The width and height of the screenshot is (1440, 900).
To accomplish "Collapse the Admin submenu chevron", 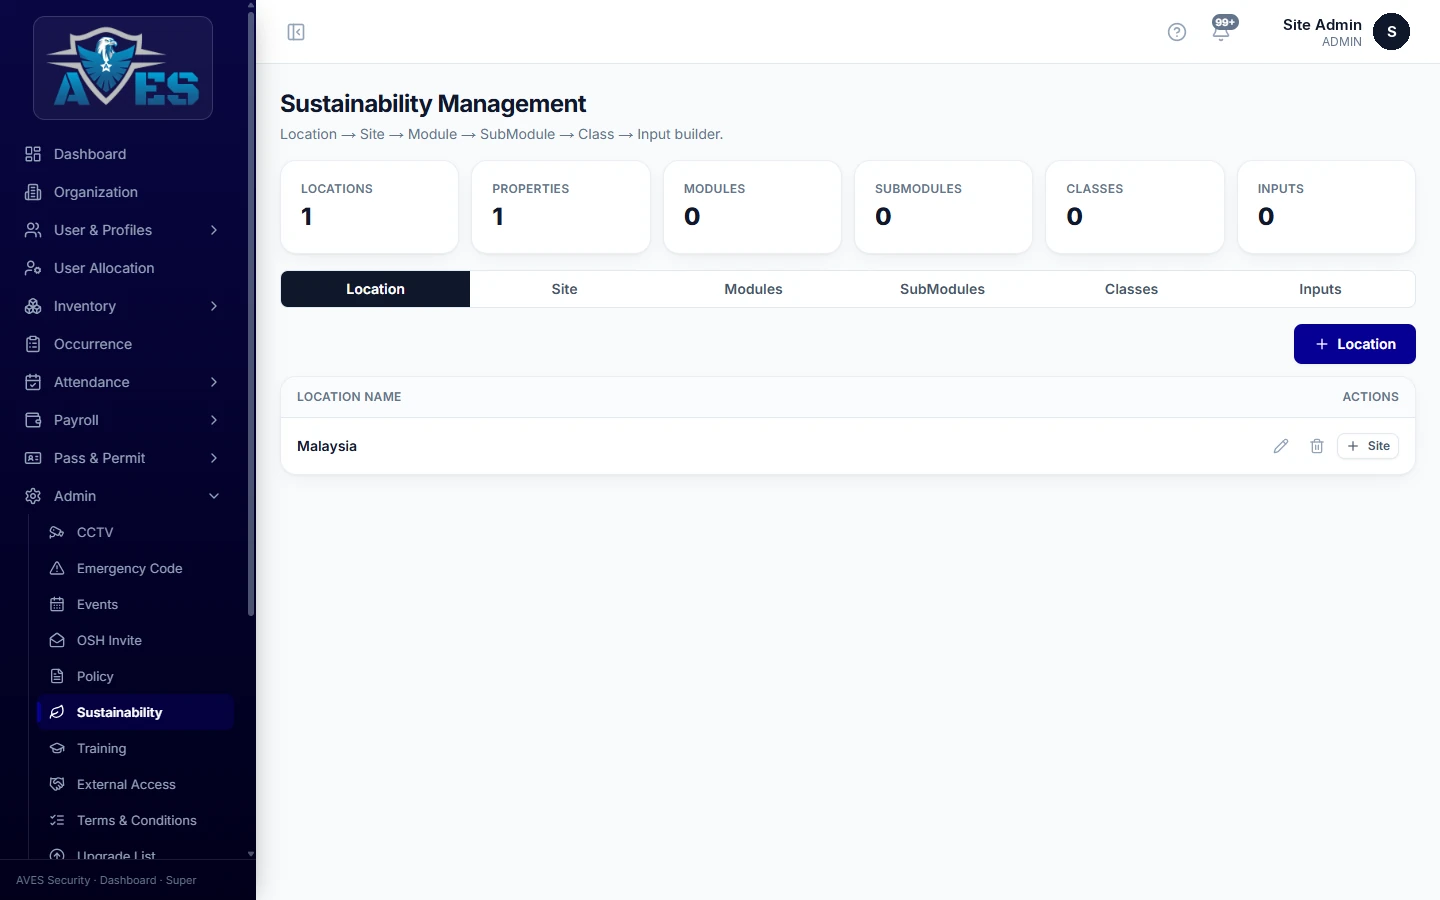I will coord(214,496).
